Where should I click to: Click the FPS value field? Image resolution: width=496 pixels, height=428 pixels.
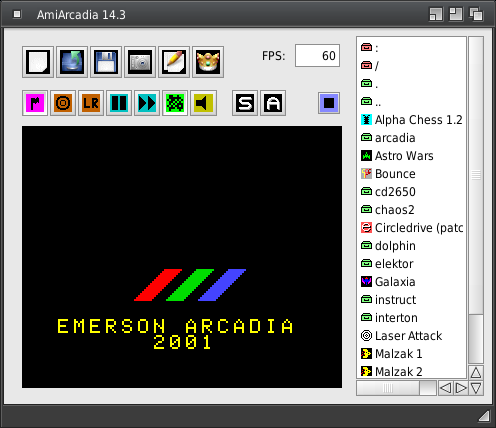317,56
